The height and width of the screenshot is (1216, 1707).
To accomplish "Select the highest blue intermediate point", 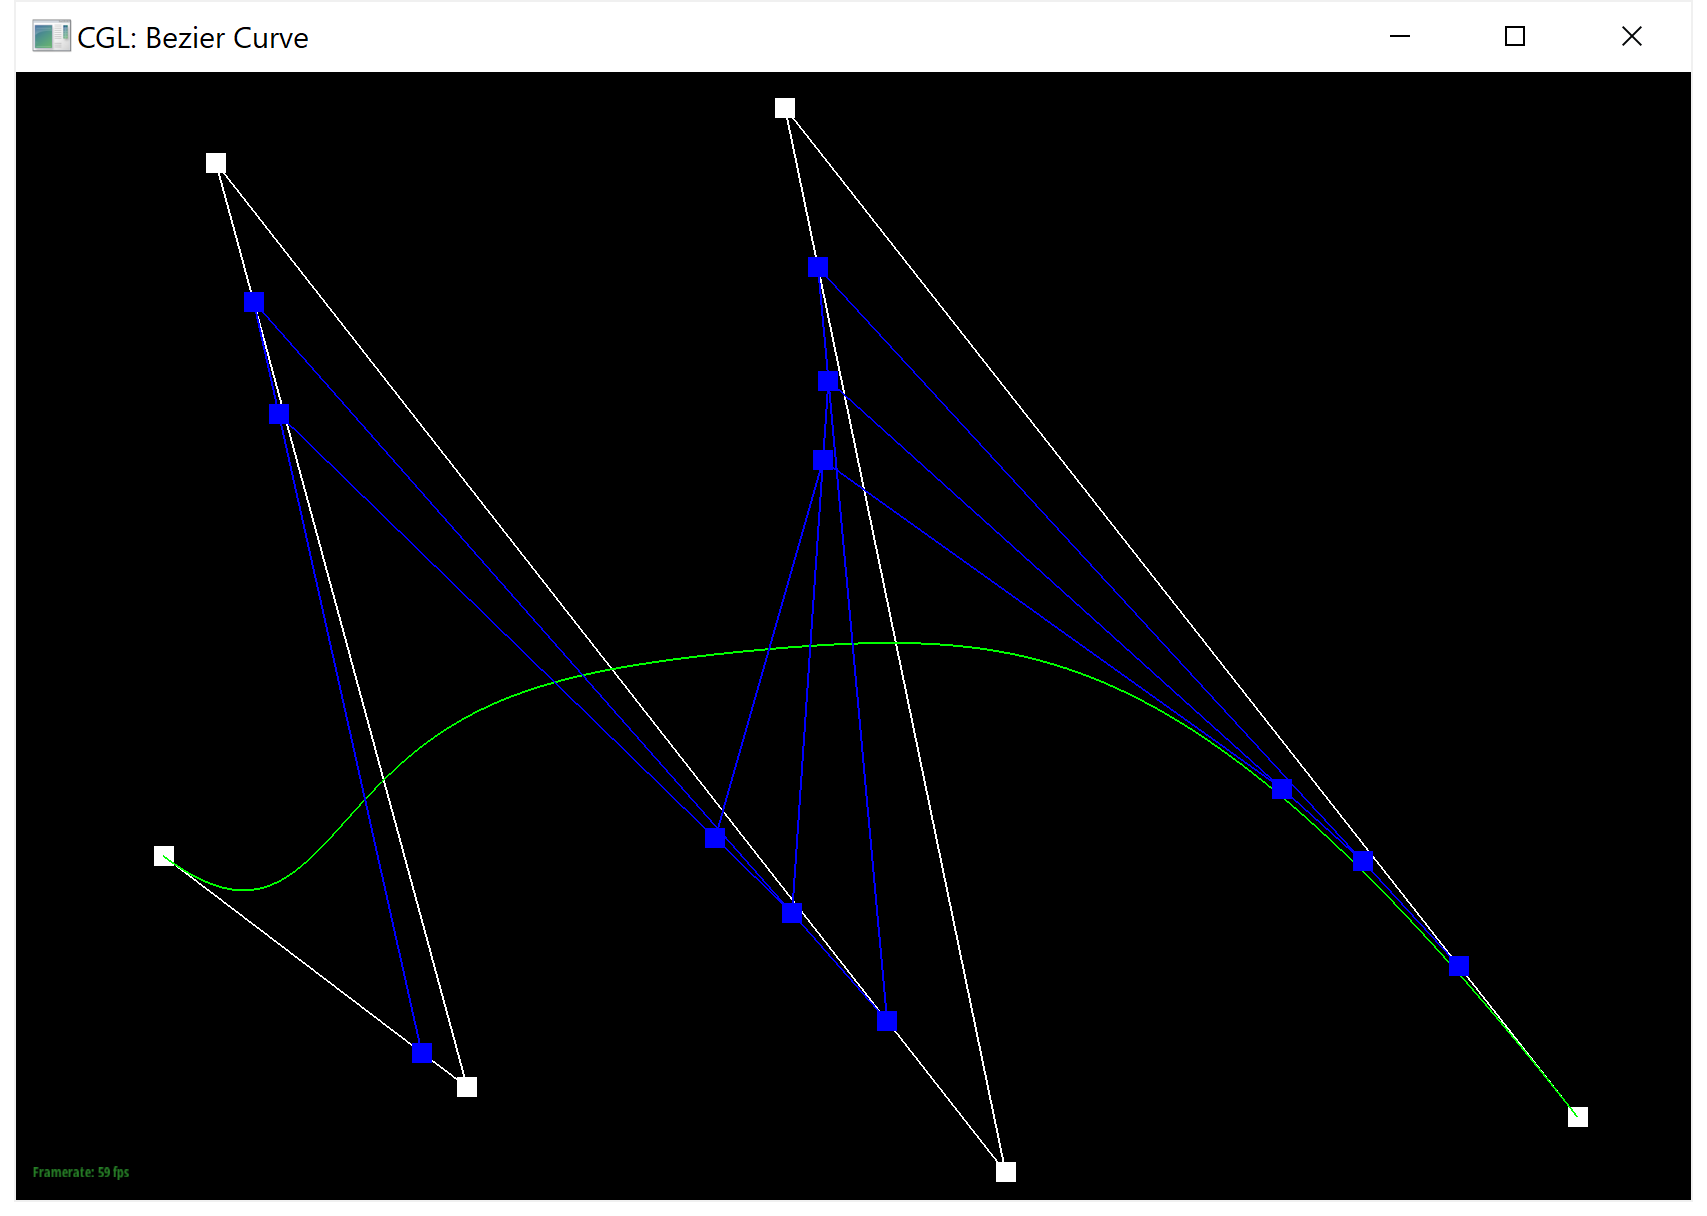I will click(817, 267).
